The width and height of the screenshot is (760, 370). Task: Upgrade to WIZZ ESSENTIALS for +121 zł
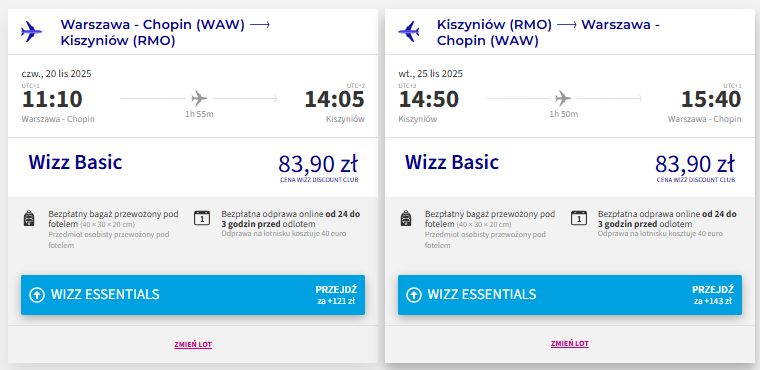click(193, 295)
